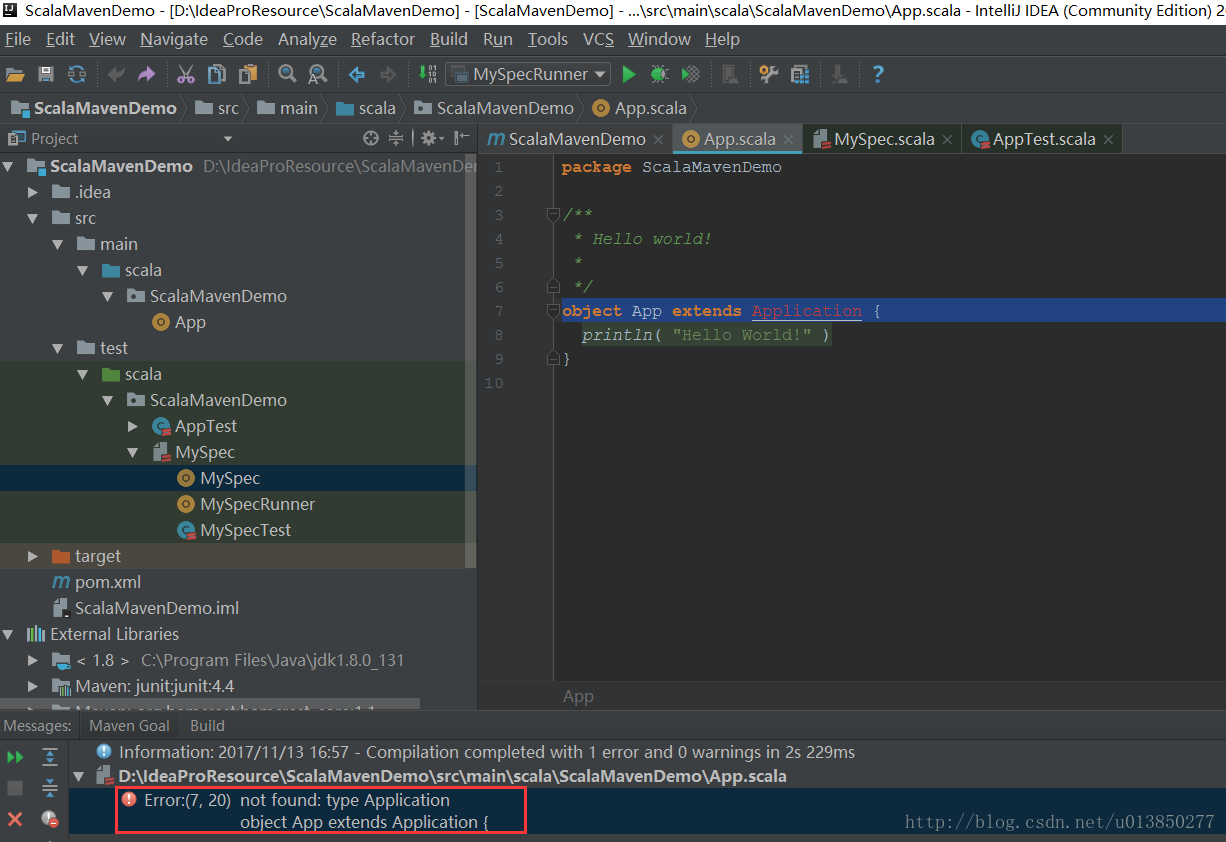
Task: Collapse the App.scala error group arrow
Action: pos(78,776)
